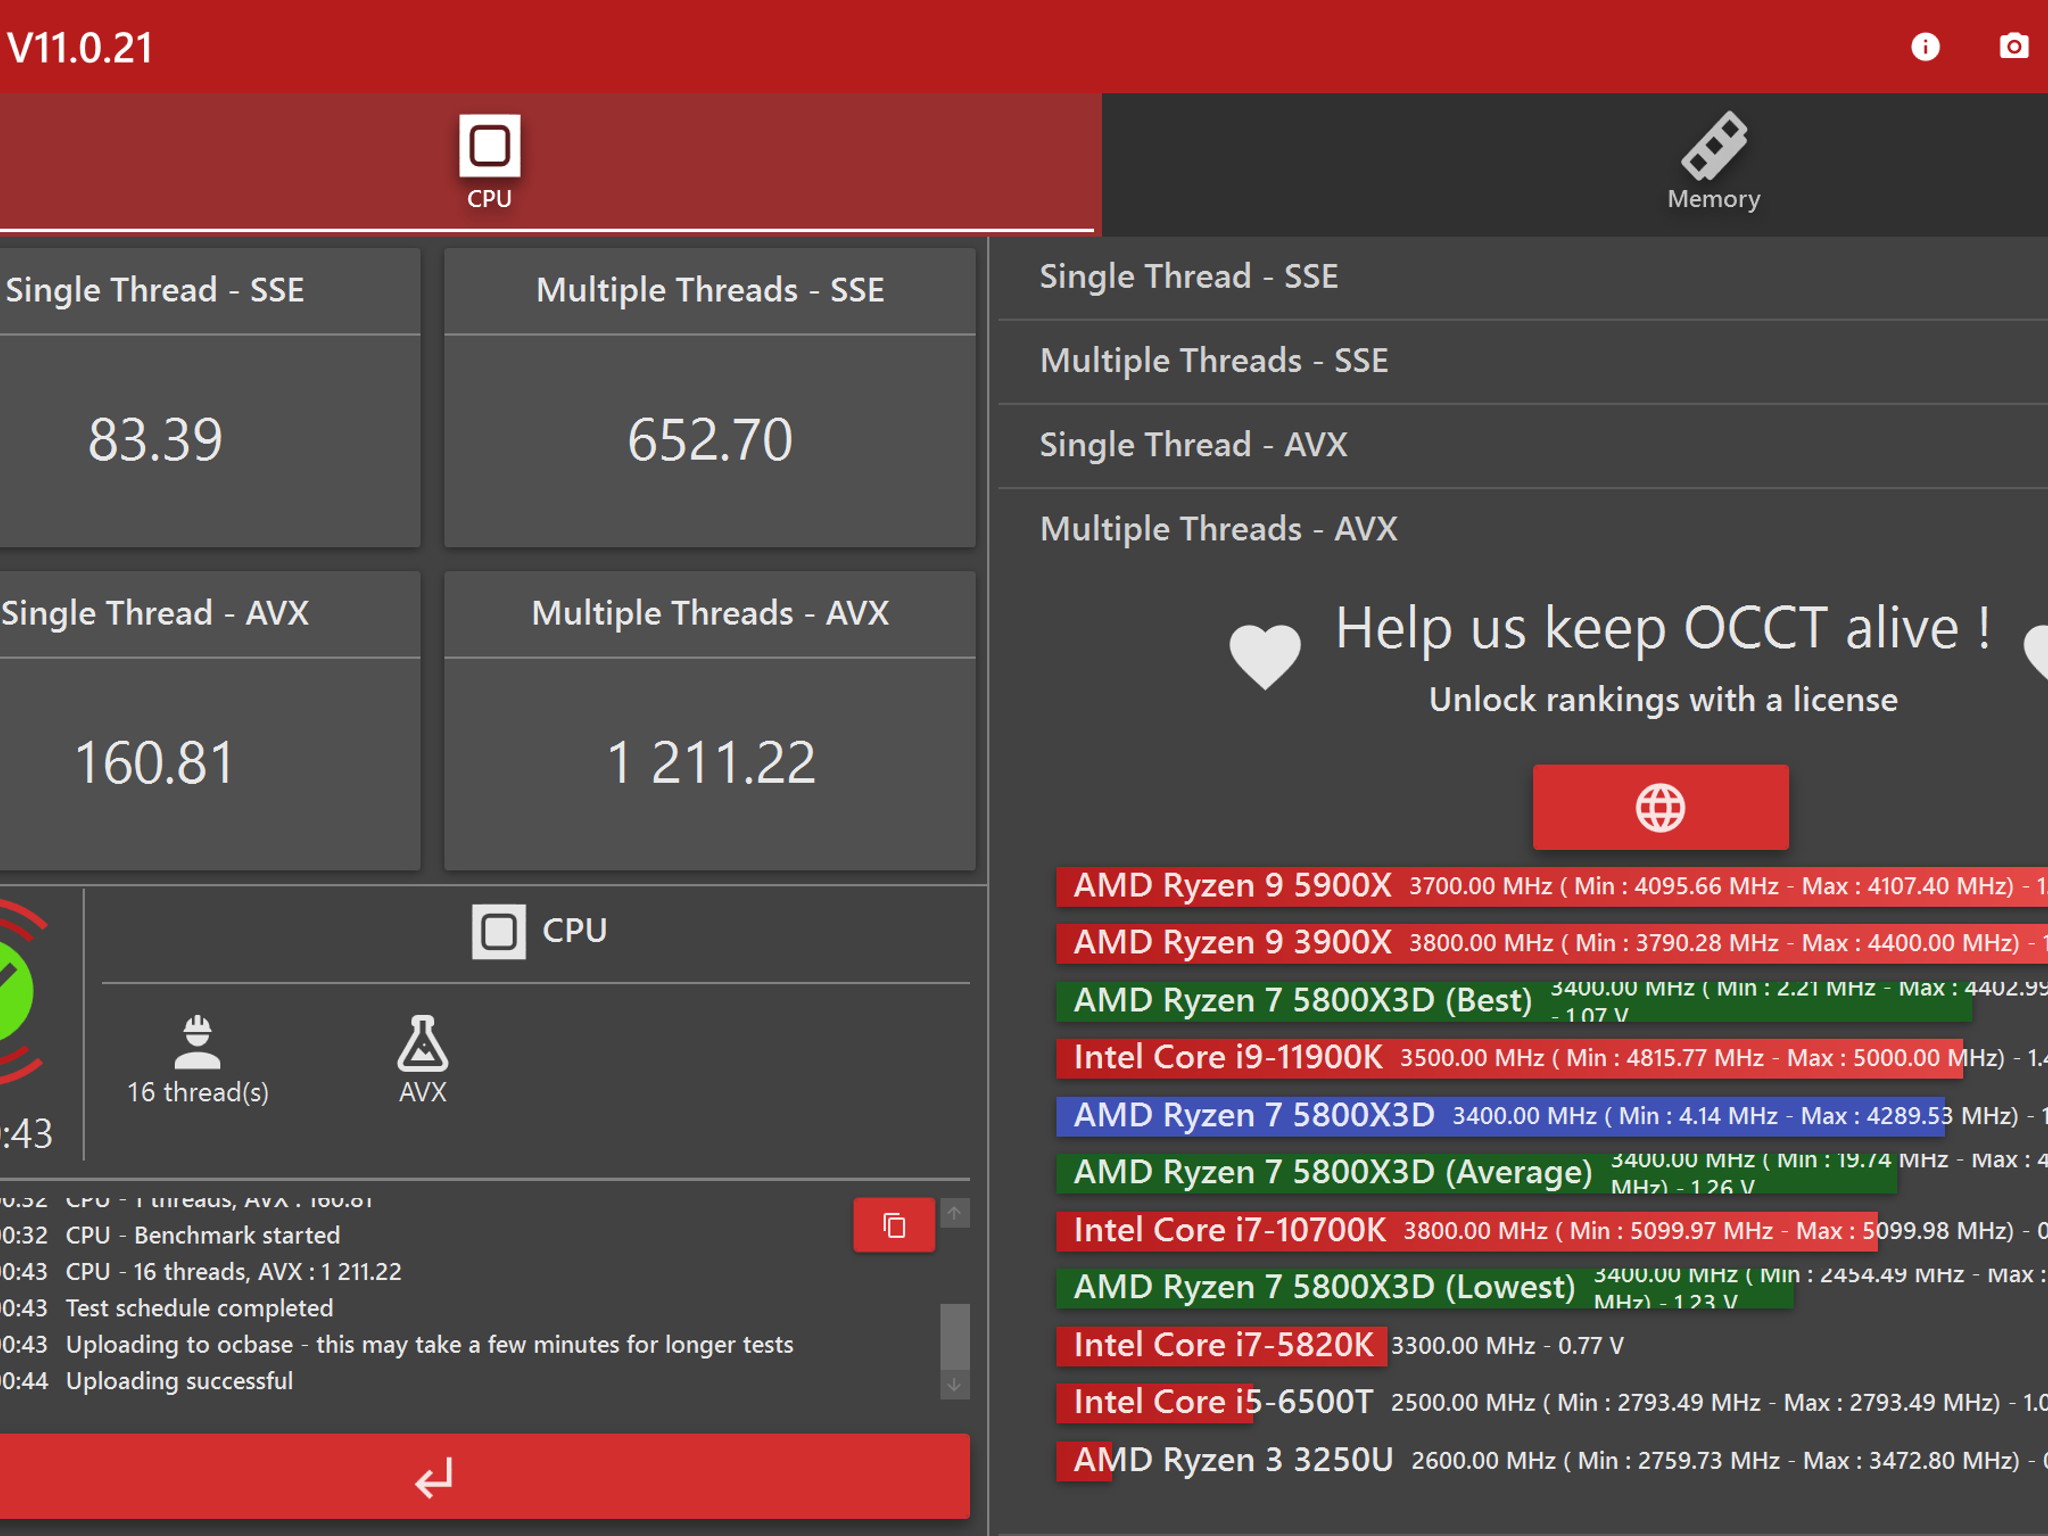Click the red globe license button

pyautogui.click(x=1661, y=807)
